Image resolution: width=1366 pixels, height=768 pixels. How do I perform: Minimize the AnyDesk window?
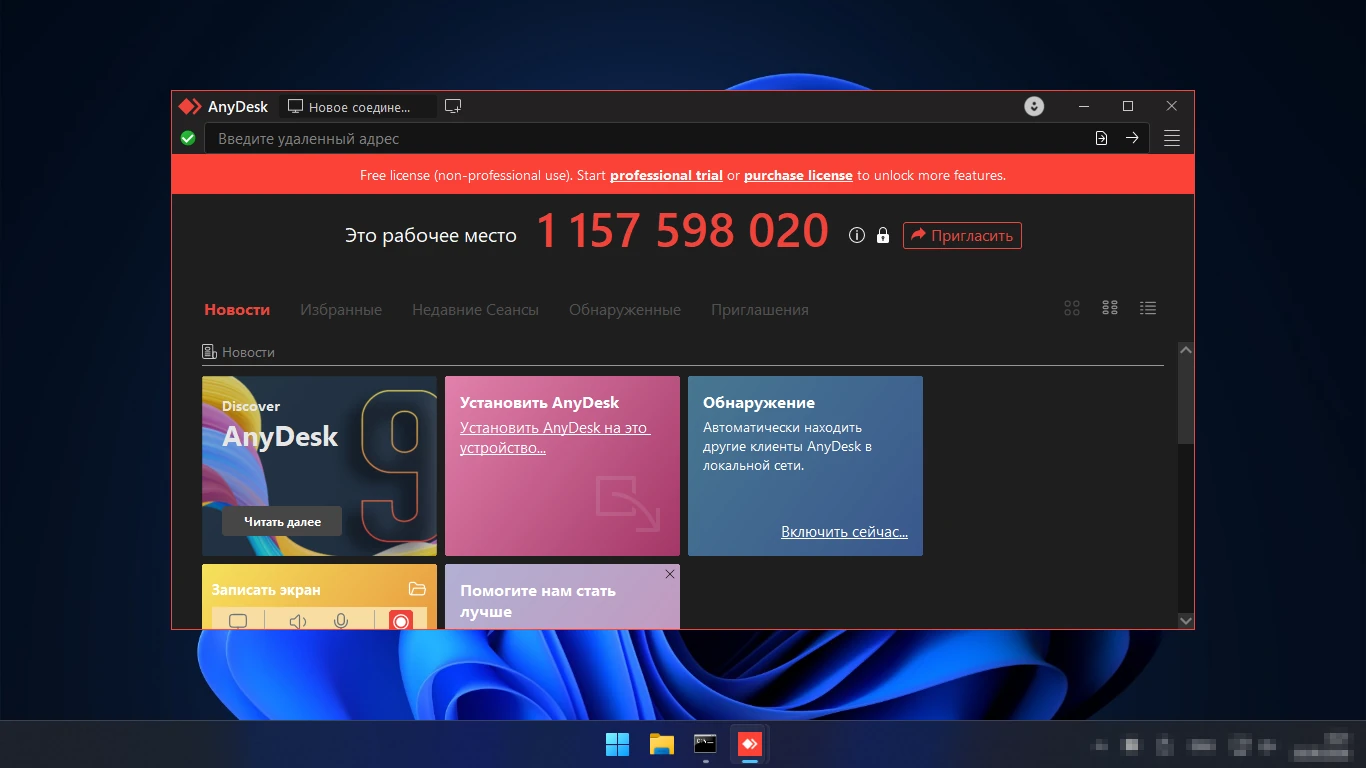[1084, 106]
